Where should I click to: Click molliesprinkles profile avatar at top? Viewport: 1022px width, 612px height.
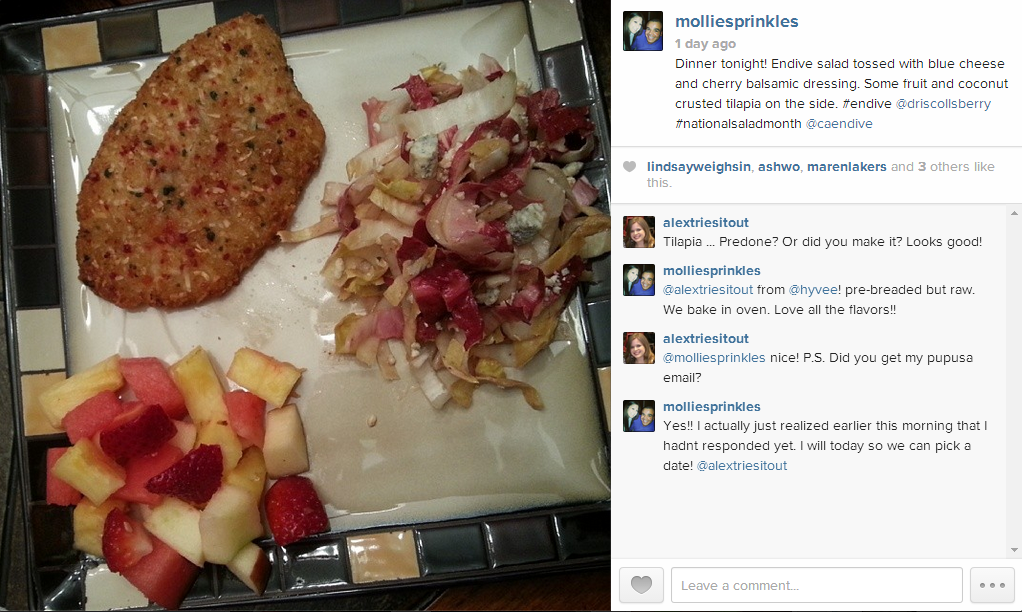point(643,31)
